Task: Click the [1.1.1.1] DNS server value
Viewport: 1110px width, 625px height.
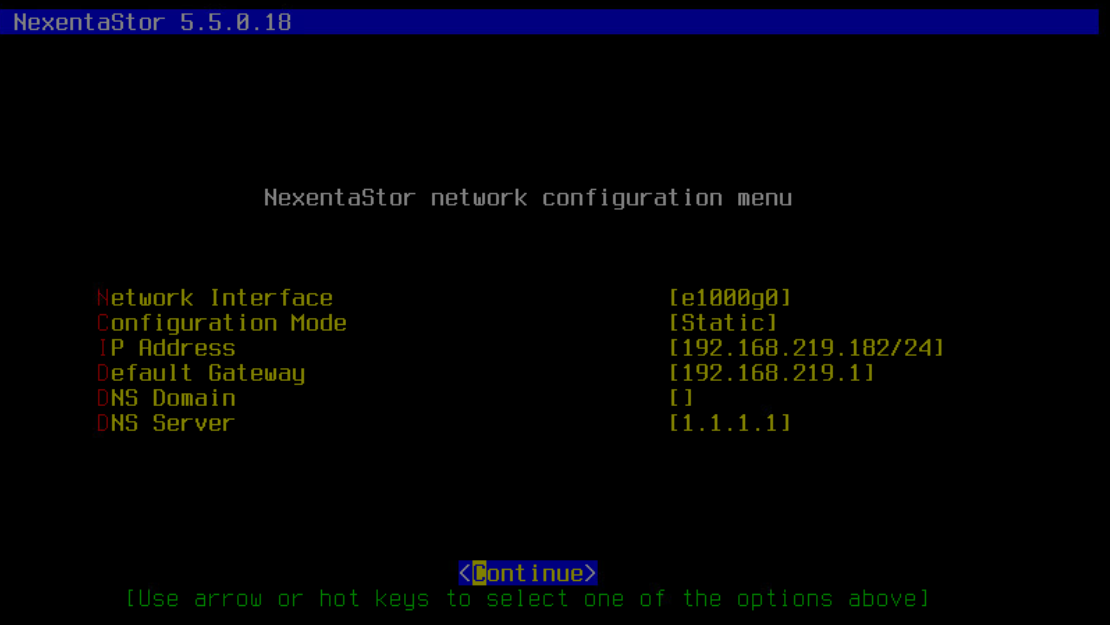Action: click(x=730, y=423)
